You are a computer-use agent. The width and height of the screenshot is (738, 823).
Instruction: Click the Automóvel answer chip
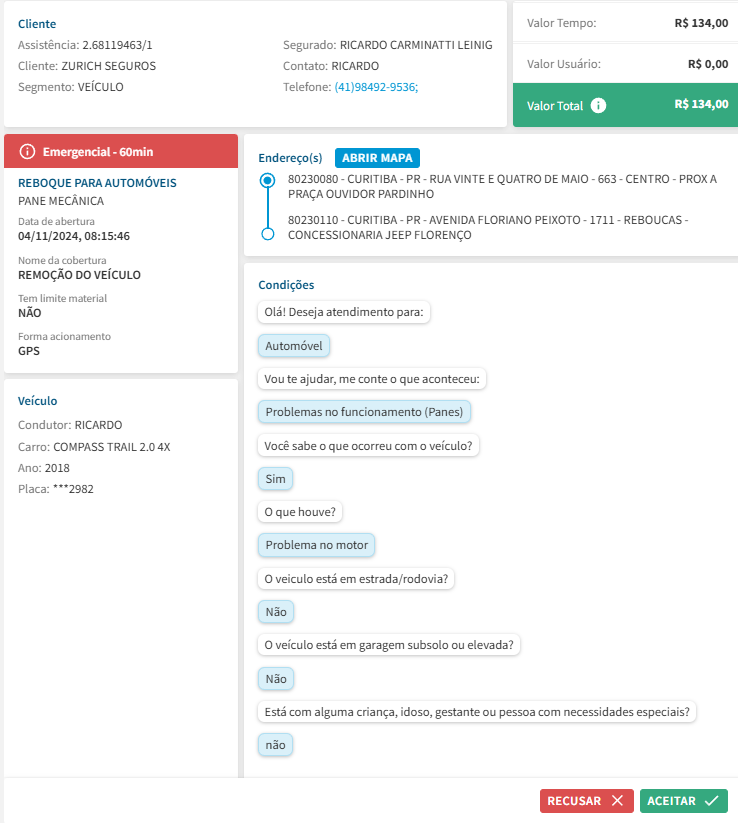coord(294,346)
